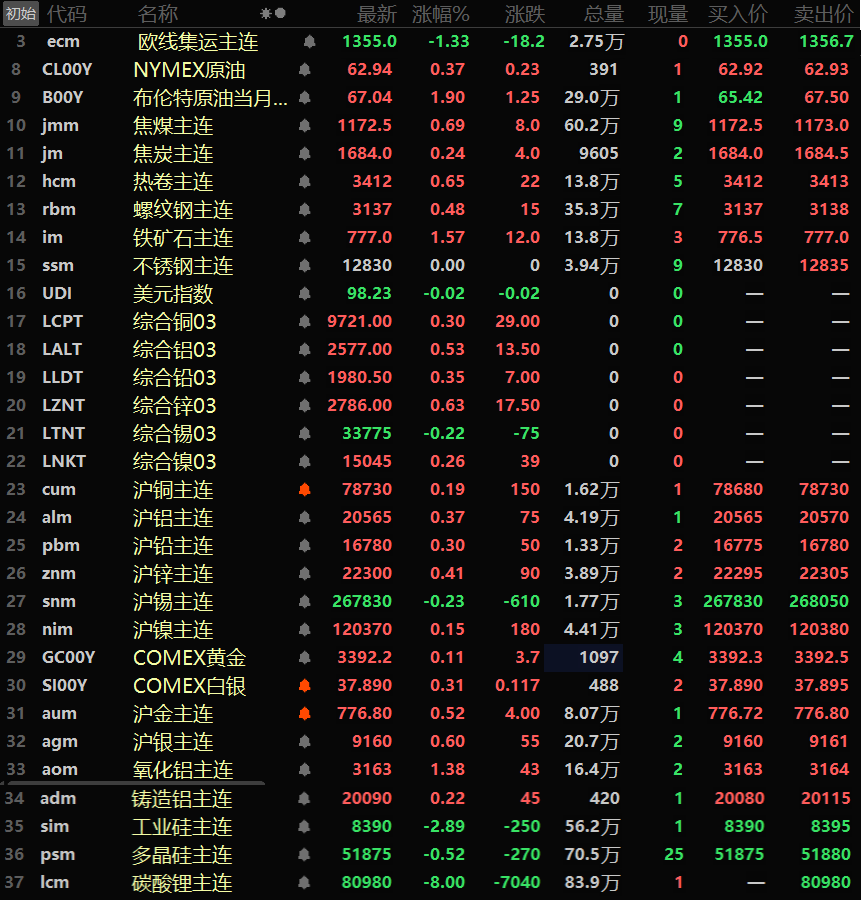Click the alert bell for 铁矿石主连
The image size is (861, 900).
[304, 238]
